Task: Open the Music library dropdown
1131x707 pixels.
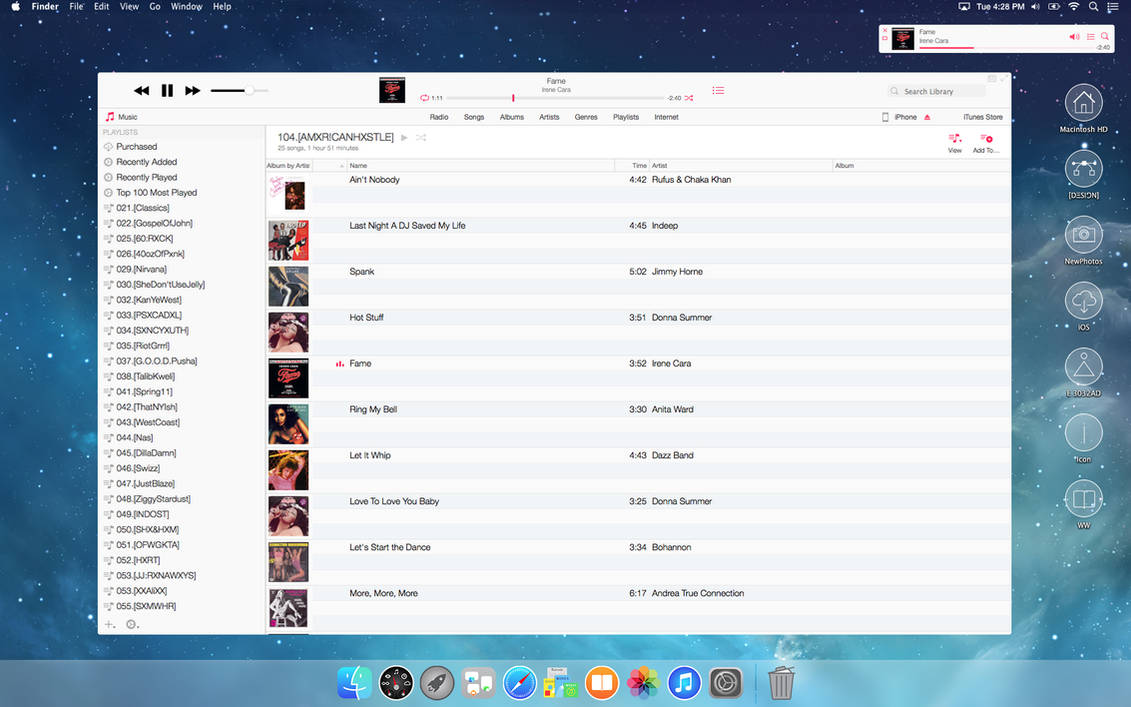Action: click(121, 117)
